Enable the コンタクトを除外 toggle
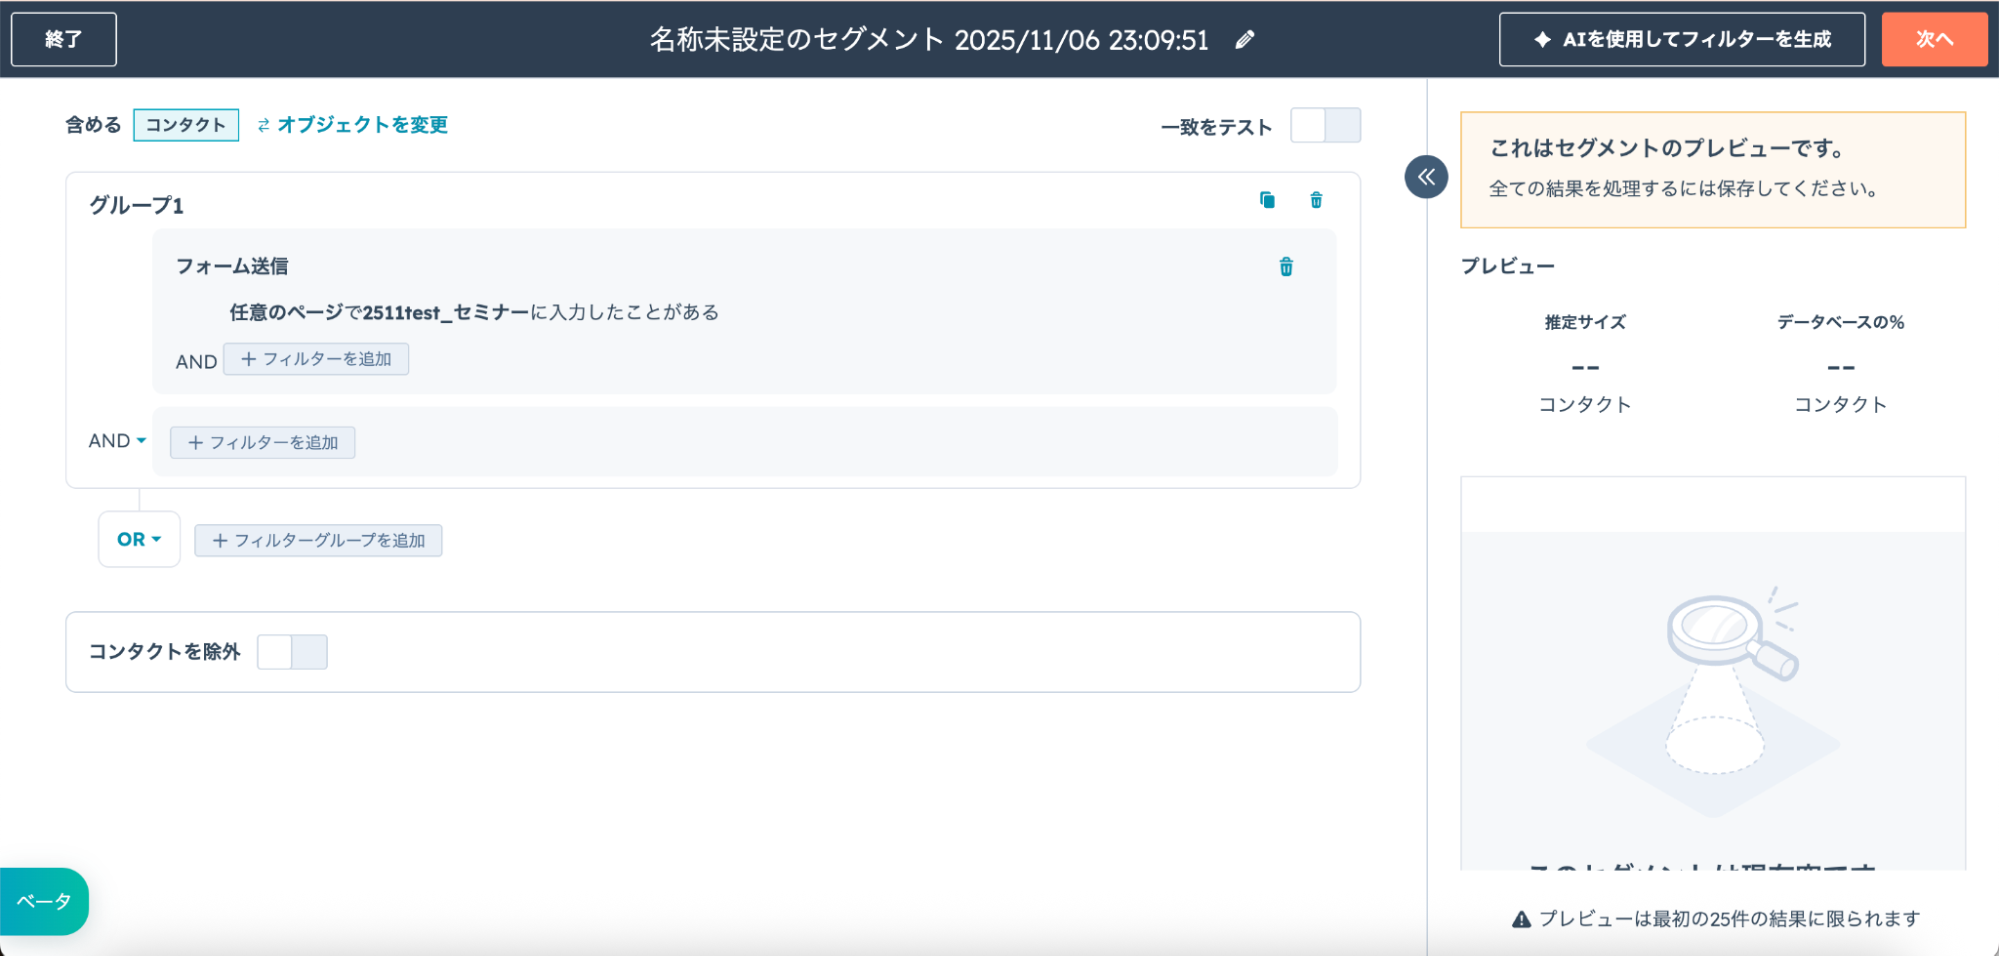The image size is (1999, 956). [x=292, y=652]
